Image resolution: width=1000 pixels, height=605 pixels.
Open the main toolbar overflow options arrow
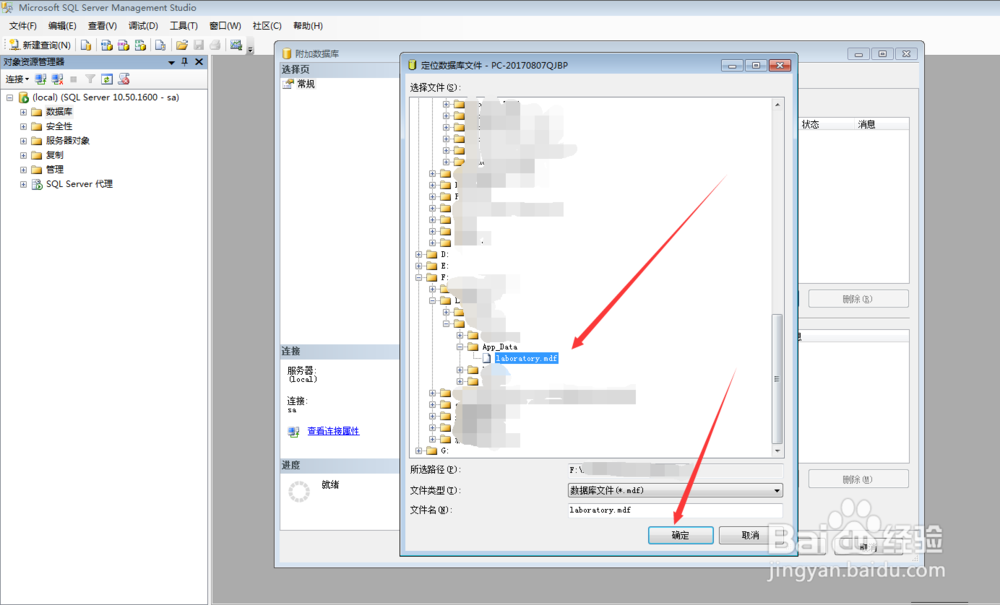click(250, 48)
